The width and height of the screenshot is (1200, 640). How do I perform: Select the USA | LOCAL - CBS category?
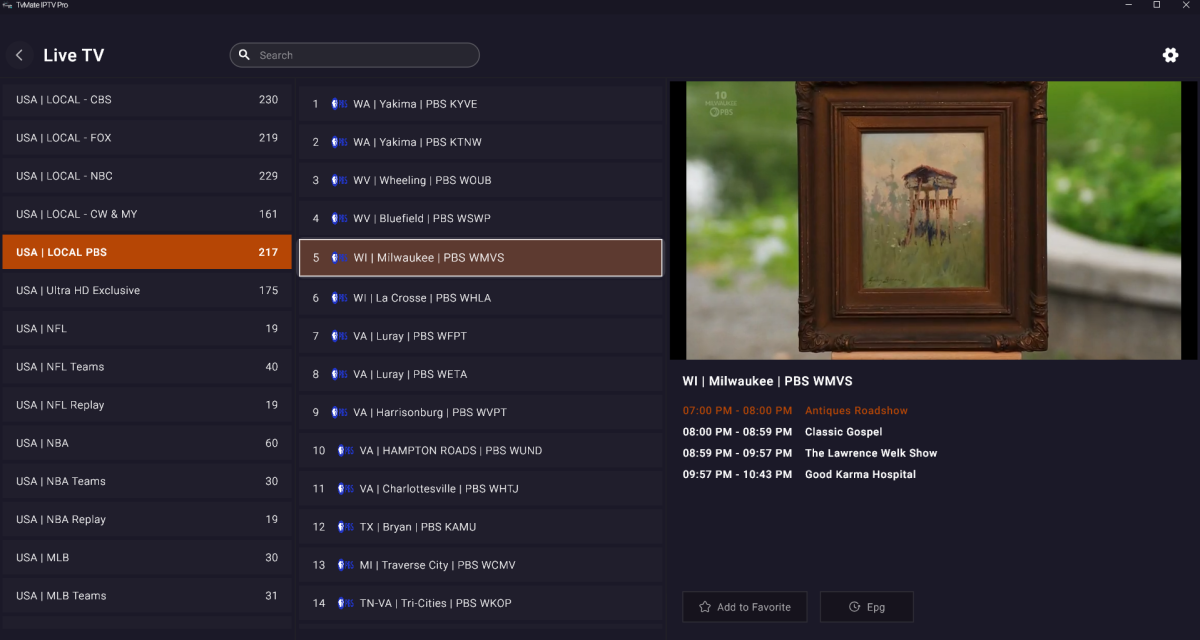click(x=146, y=100)
